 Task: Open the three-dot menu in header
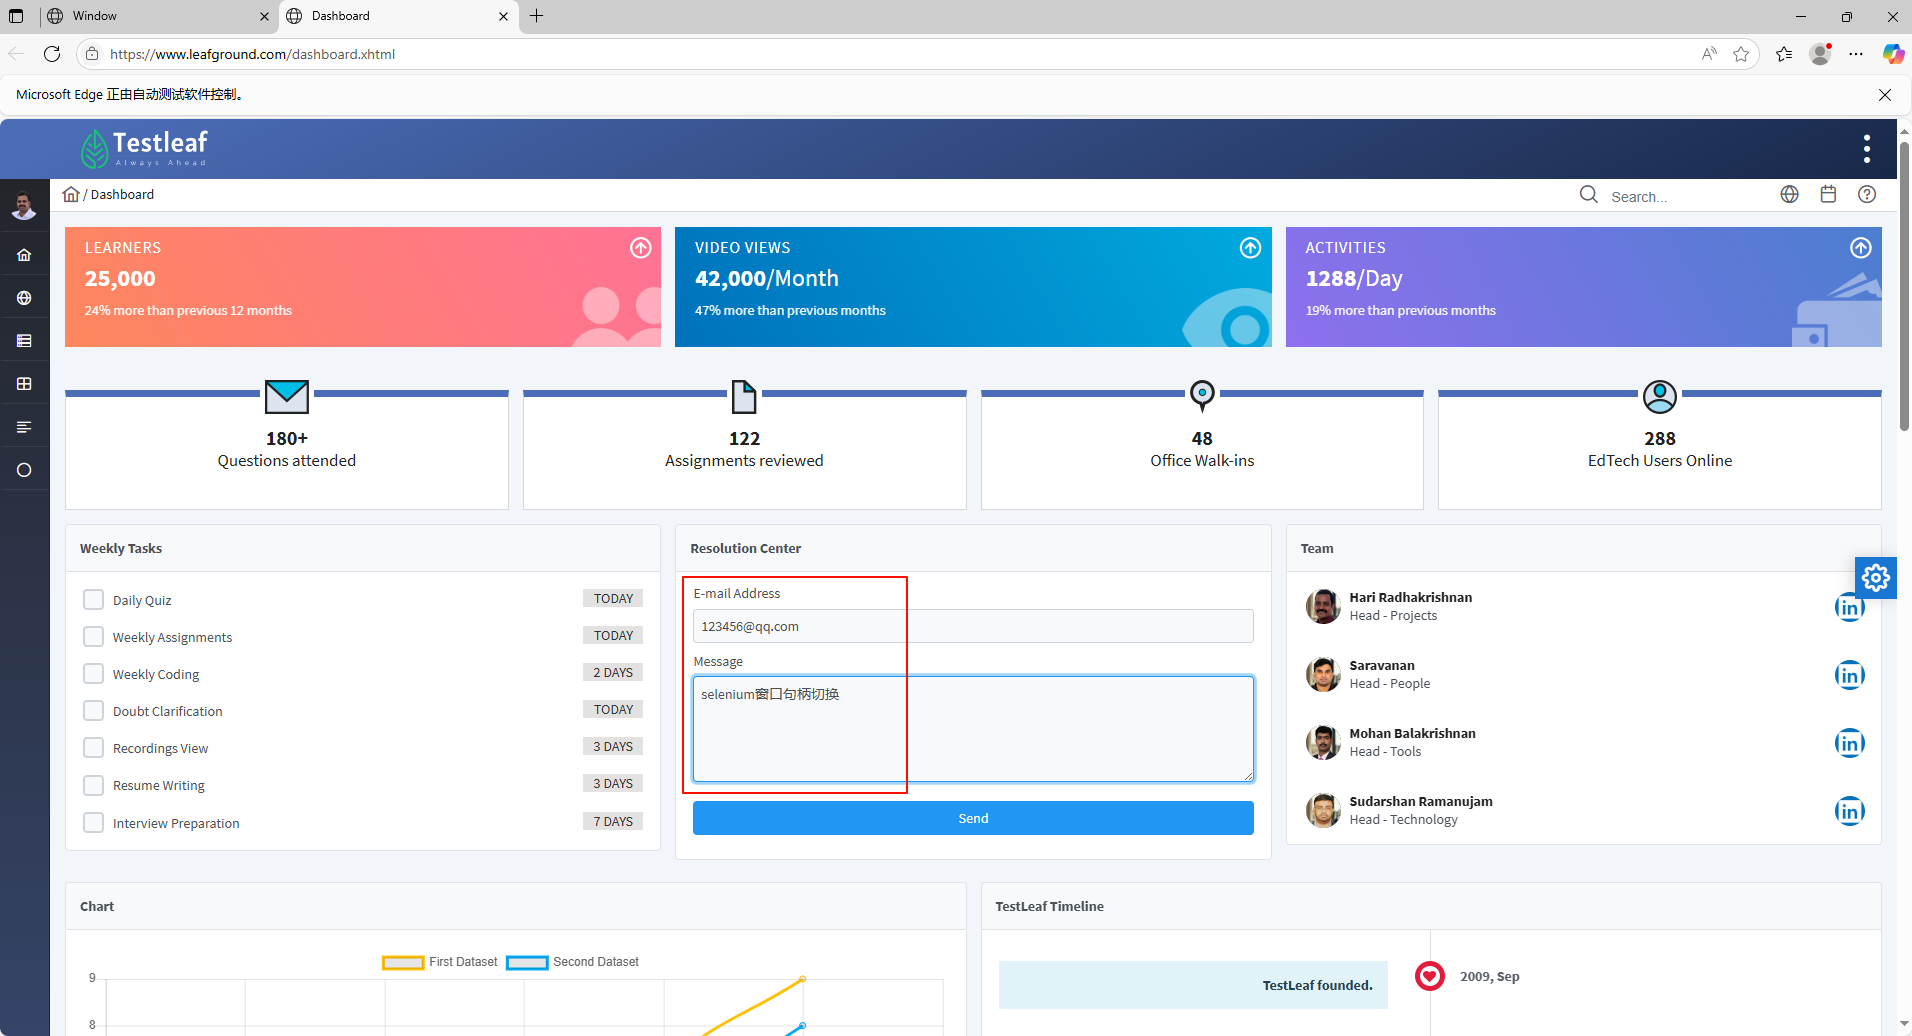[1866, 149]
